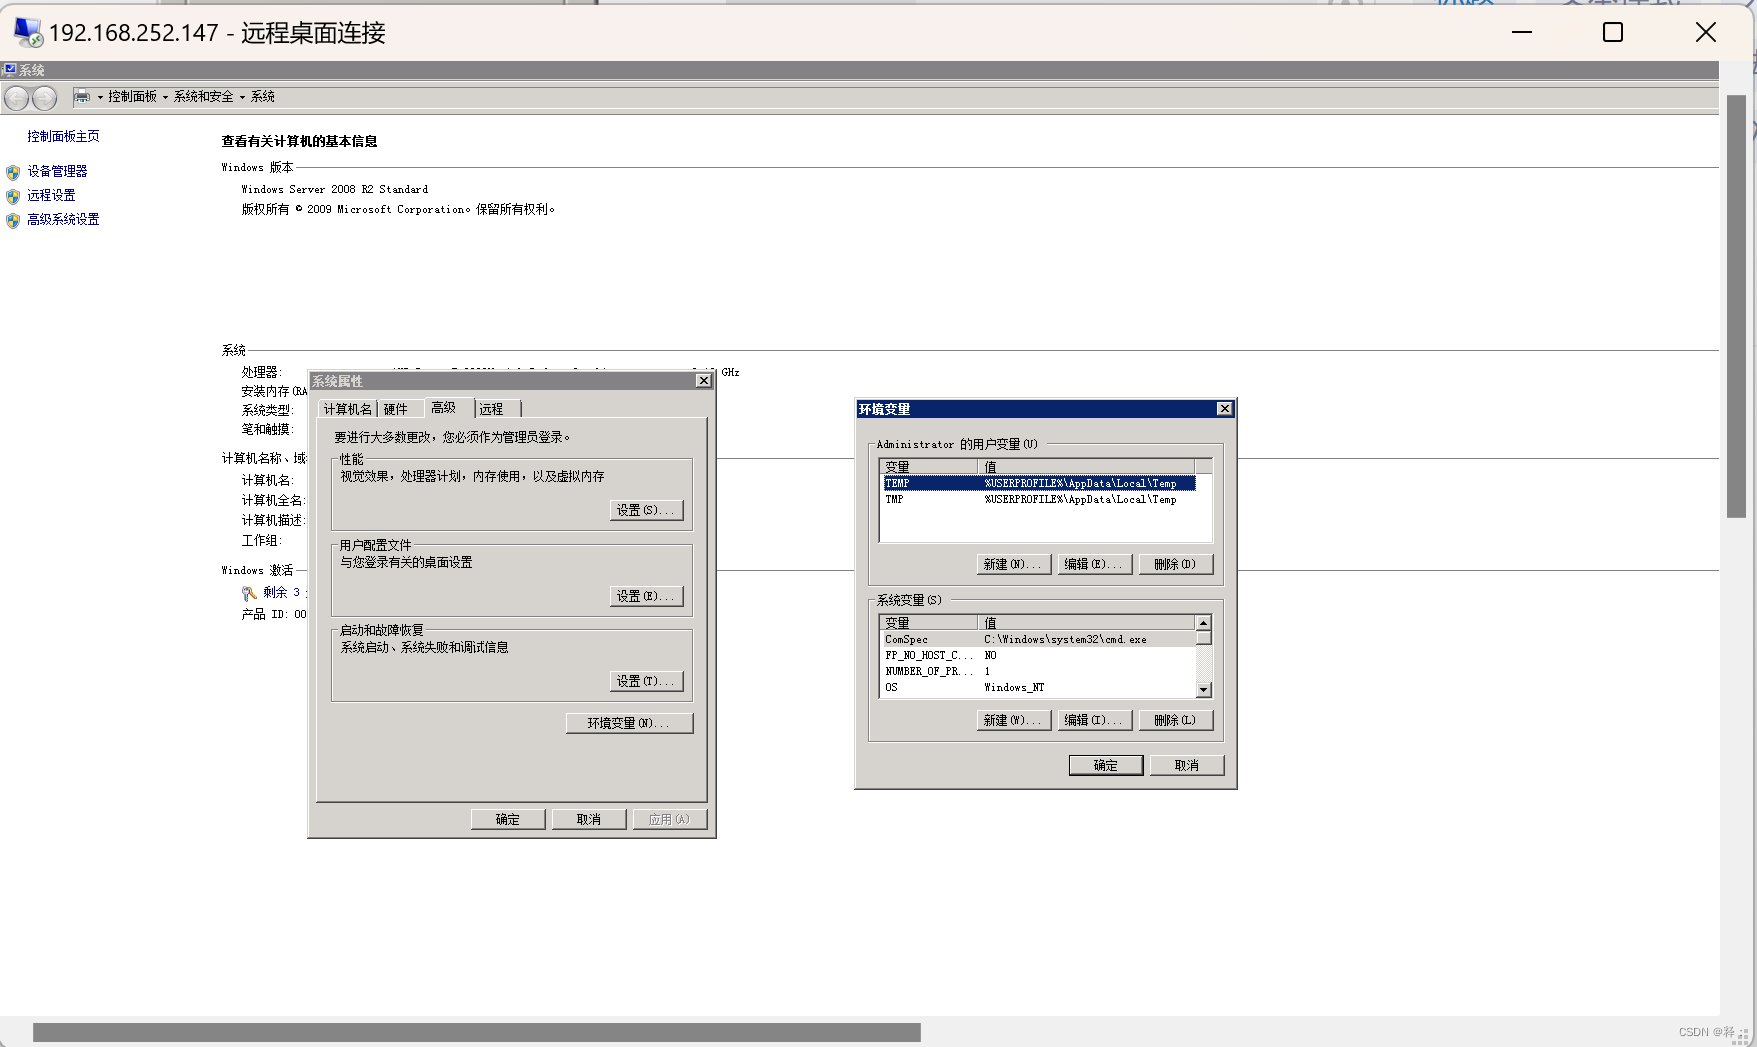Click 新建(W) for system variables
Screen dimensions: 1757x1047
(1014, 720)
